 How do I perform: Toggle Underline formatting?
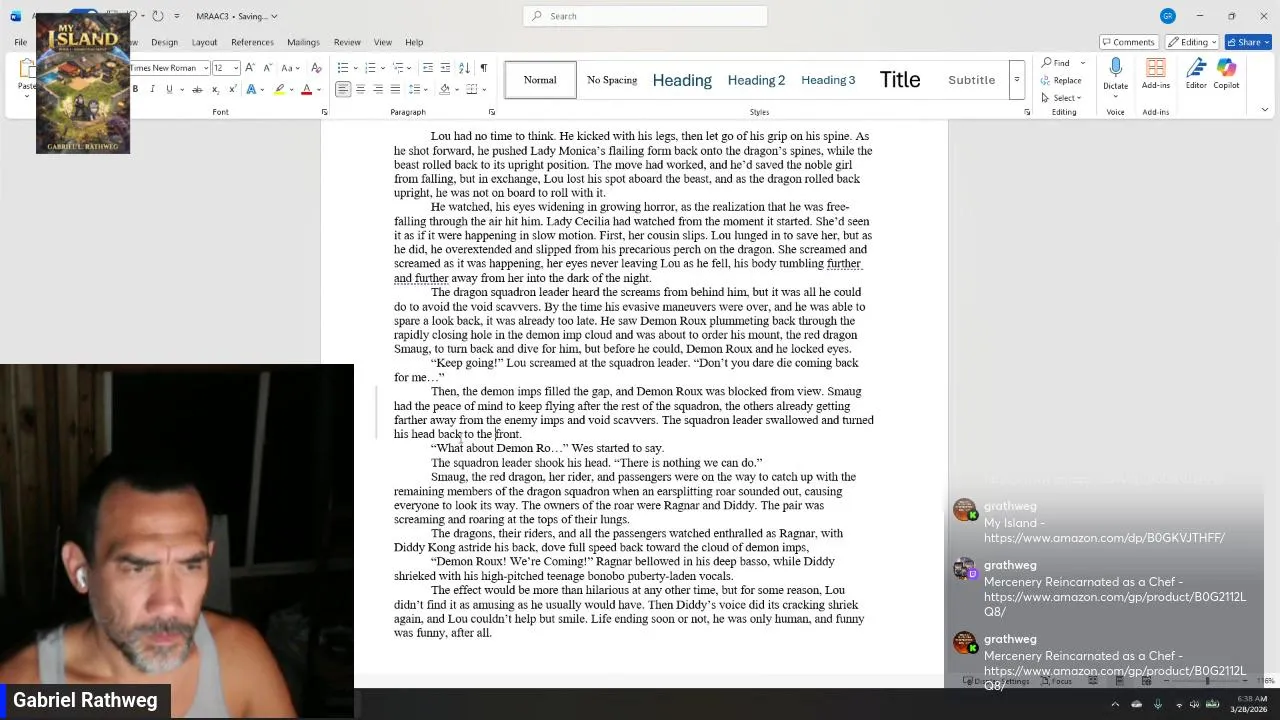click(169, 90)
